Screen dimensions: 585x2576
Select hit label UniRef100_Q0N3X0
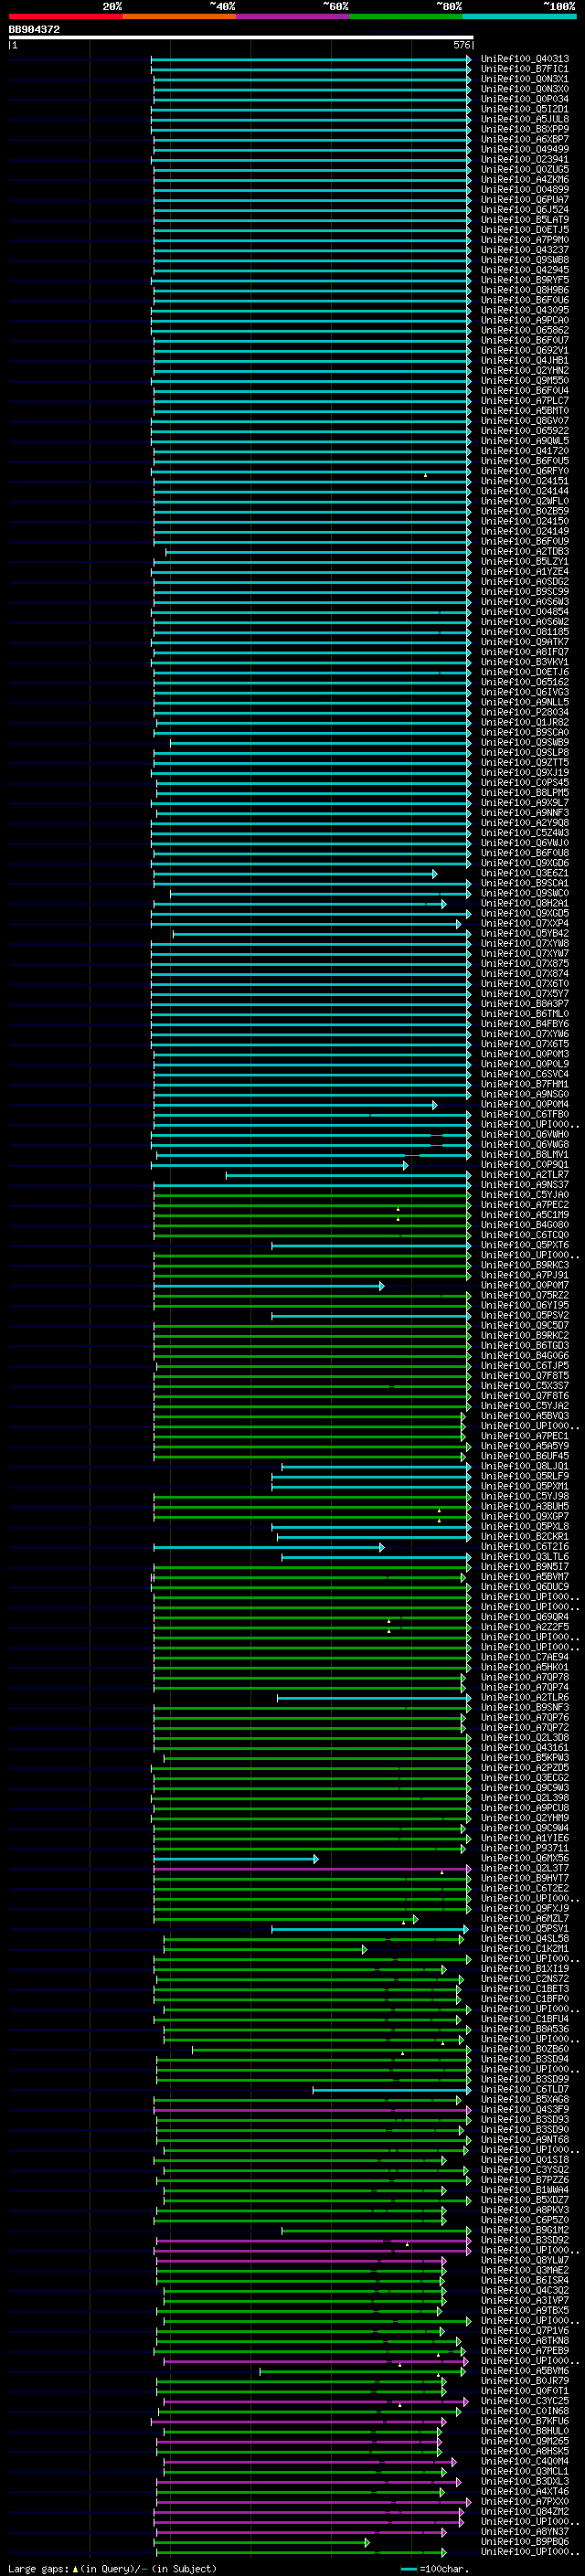click(524, 89)
